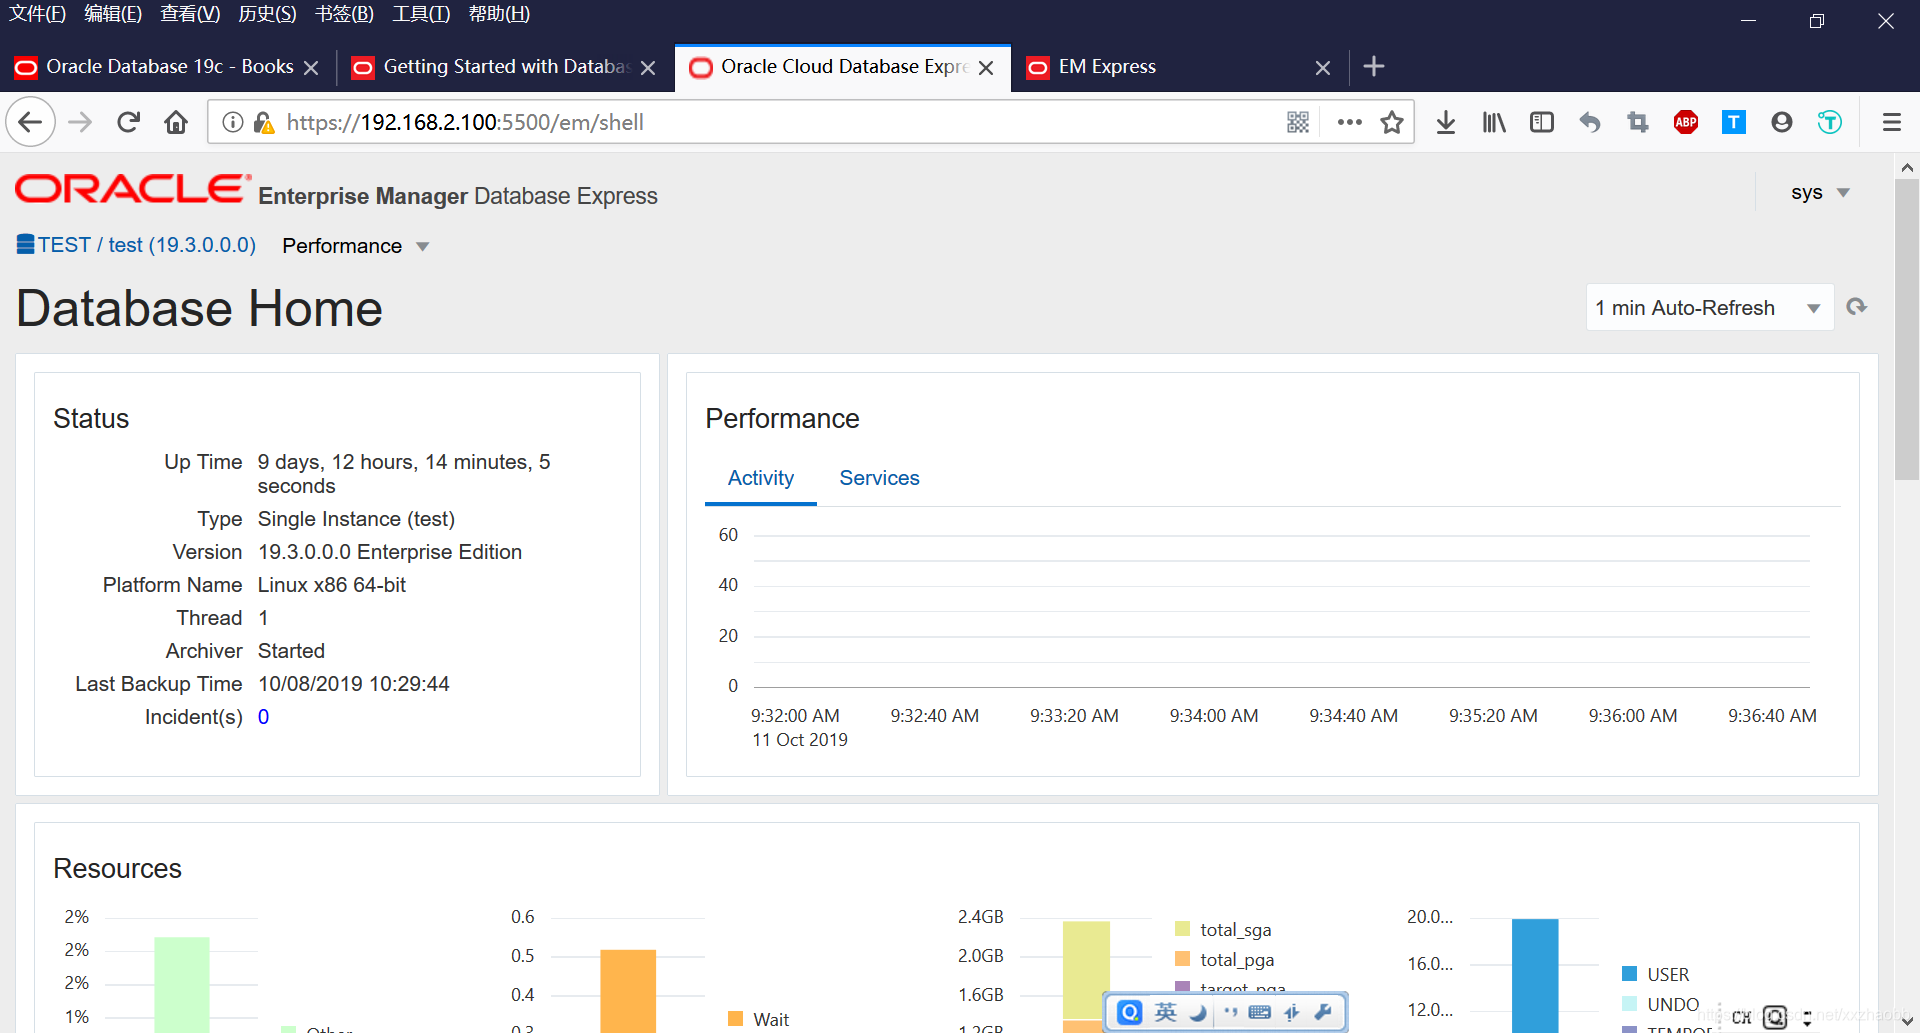The image size is (1920, 1033).
Task: Click the Oracle logo
Action: point(132,189)
